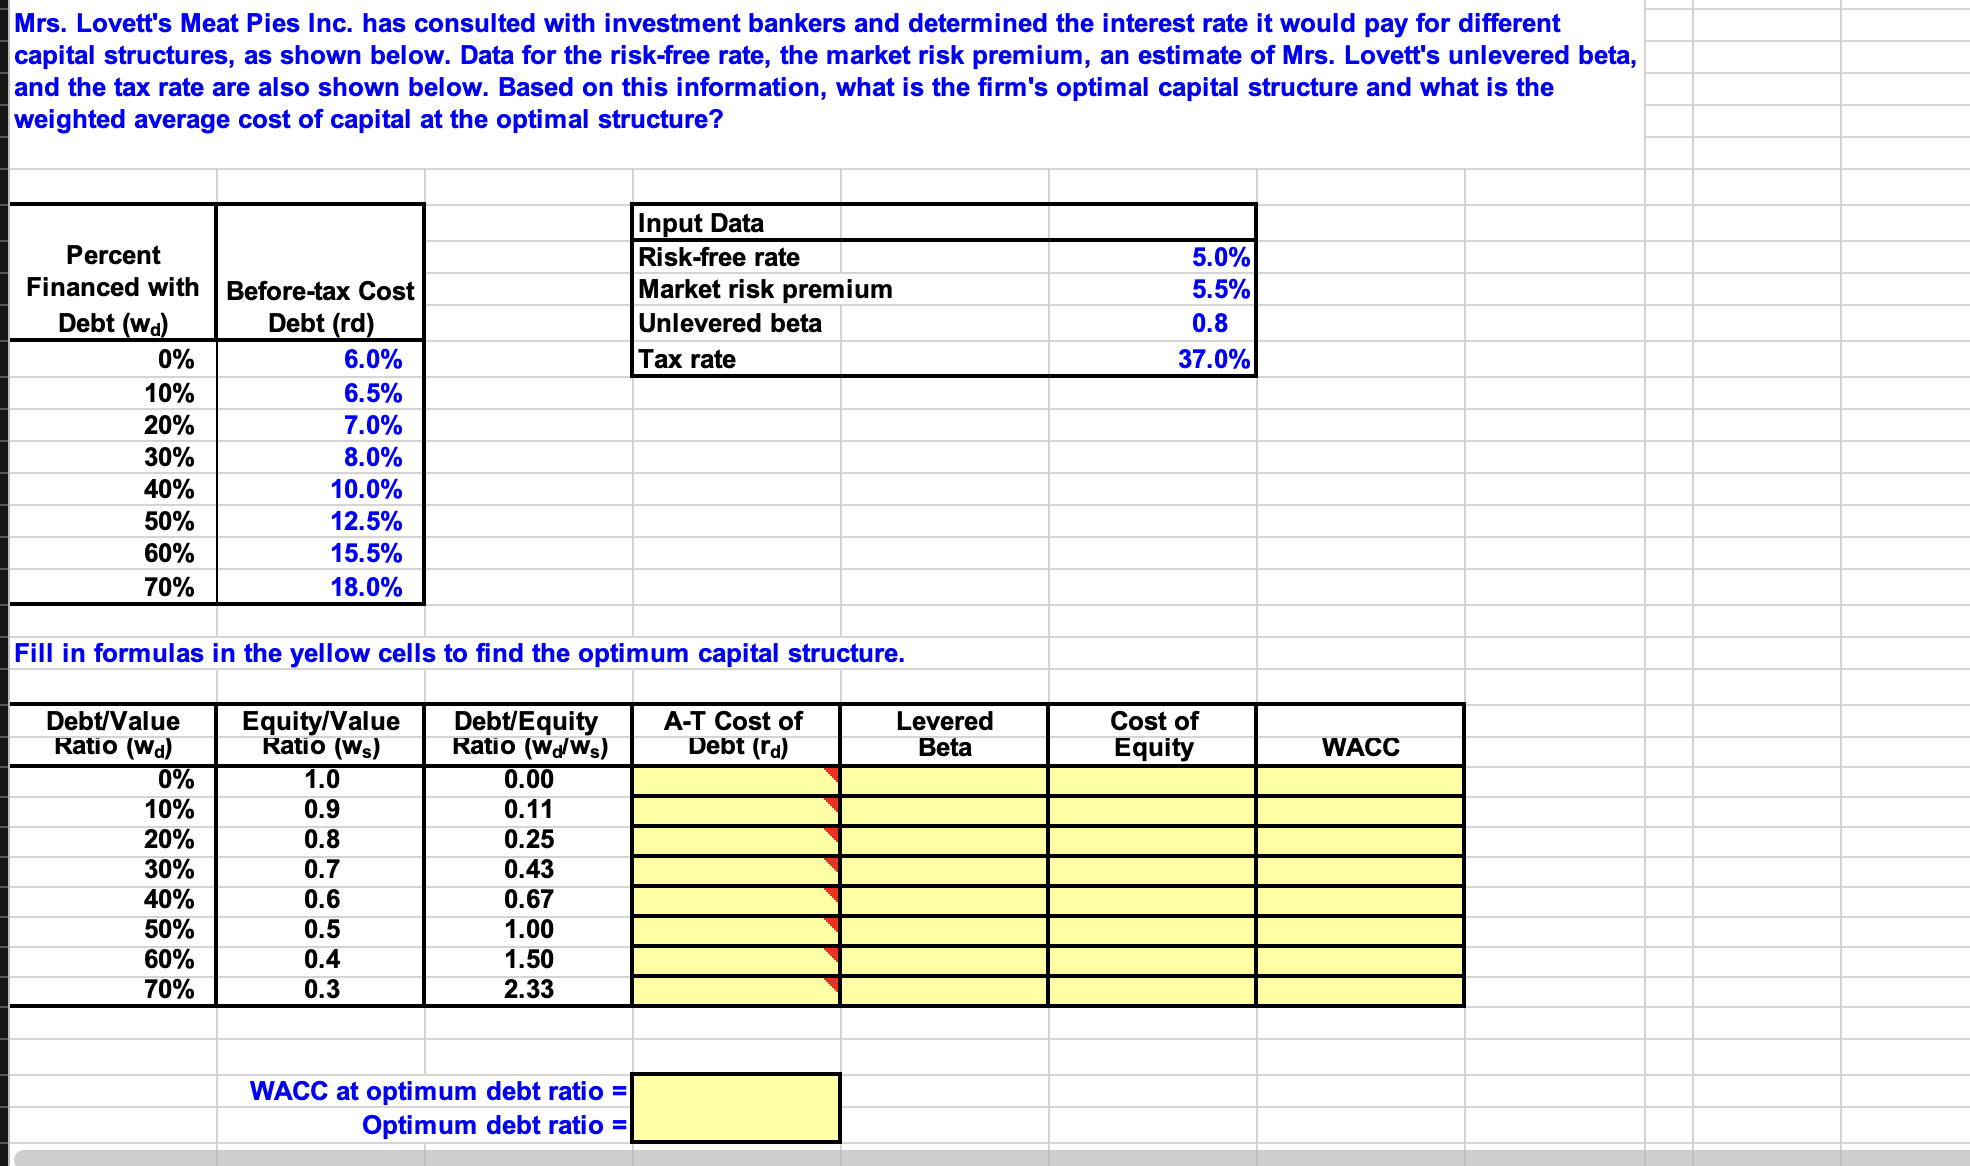
Task: Click the Cost of Equity cell in the 20% row
Action: click(1152, 840)
